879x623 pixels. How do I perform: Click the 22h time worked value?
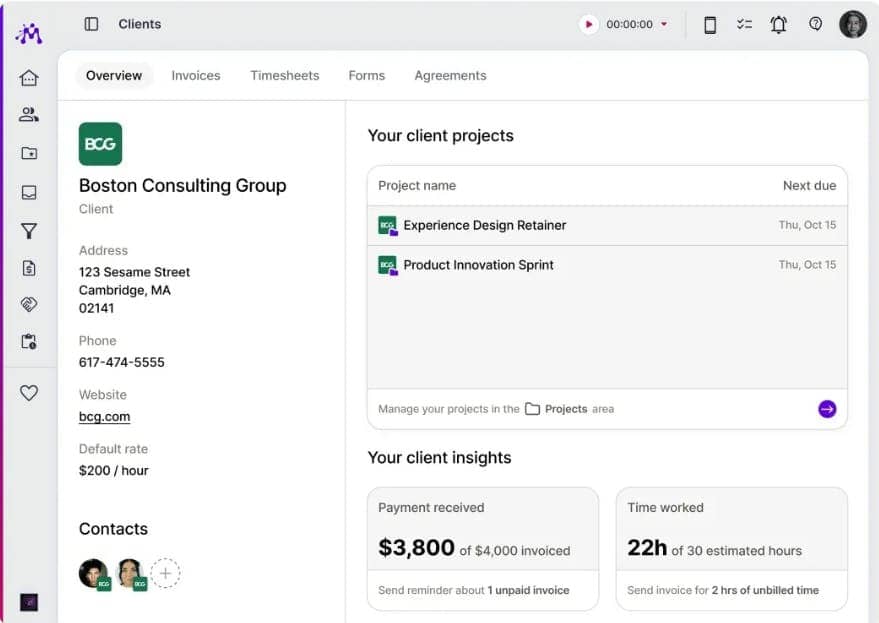647,547
